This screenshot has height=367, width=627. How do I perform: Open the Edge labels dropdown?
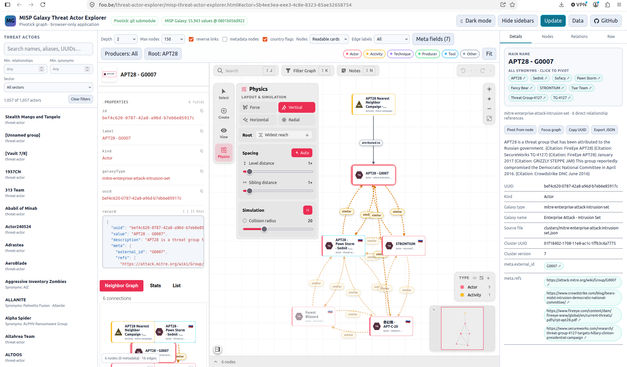pos(391,39)
